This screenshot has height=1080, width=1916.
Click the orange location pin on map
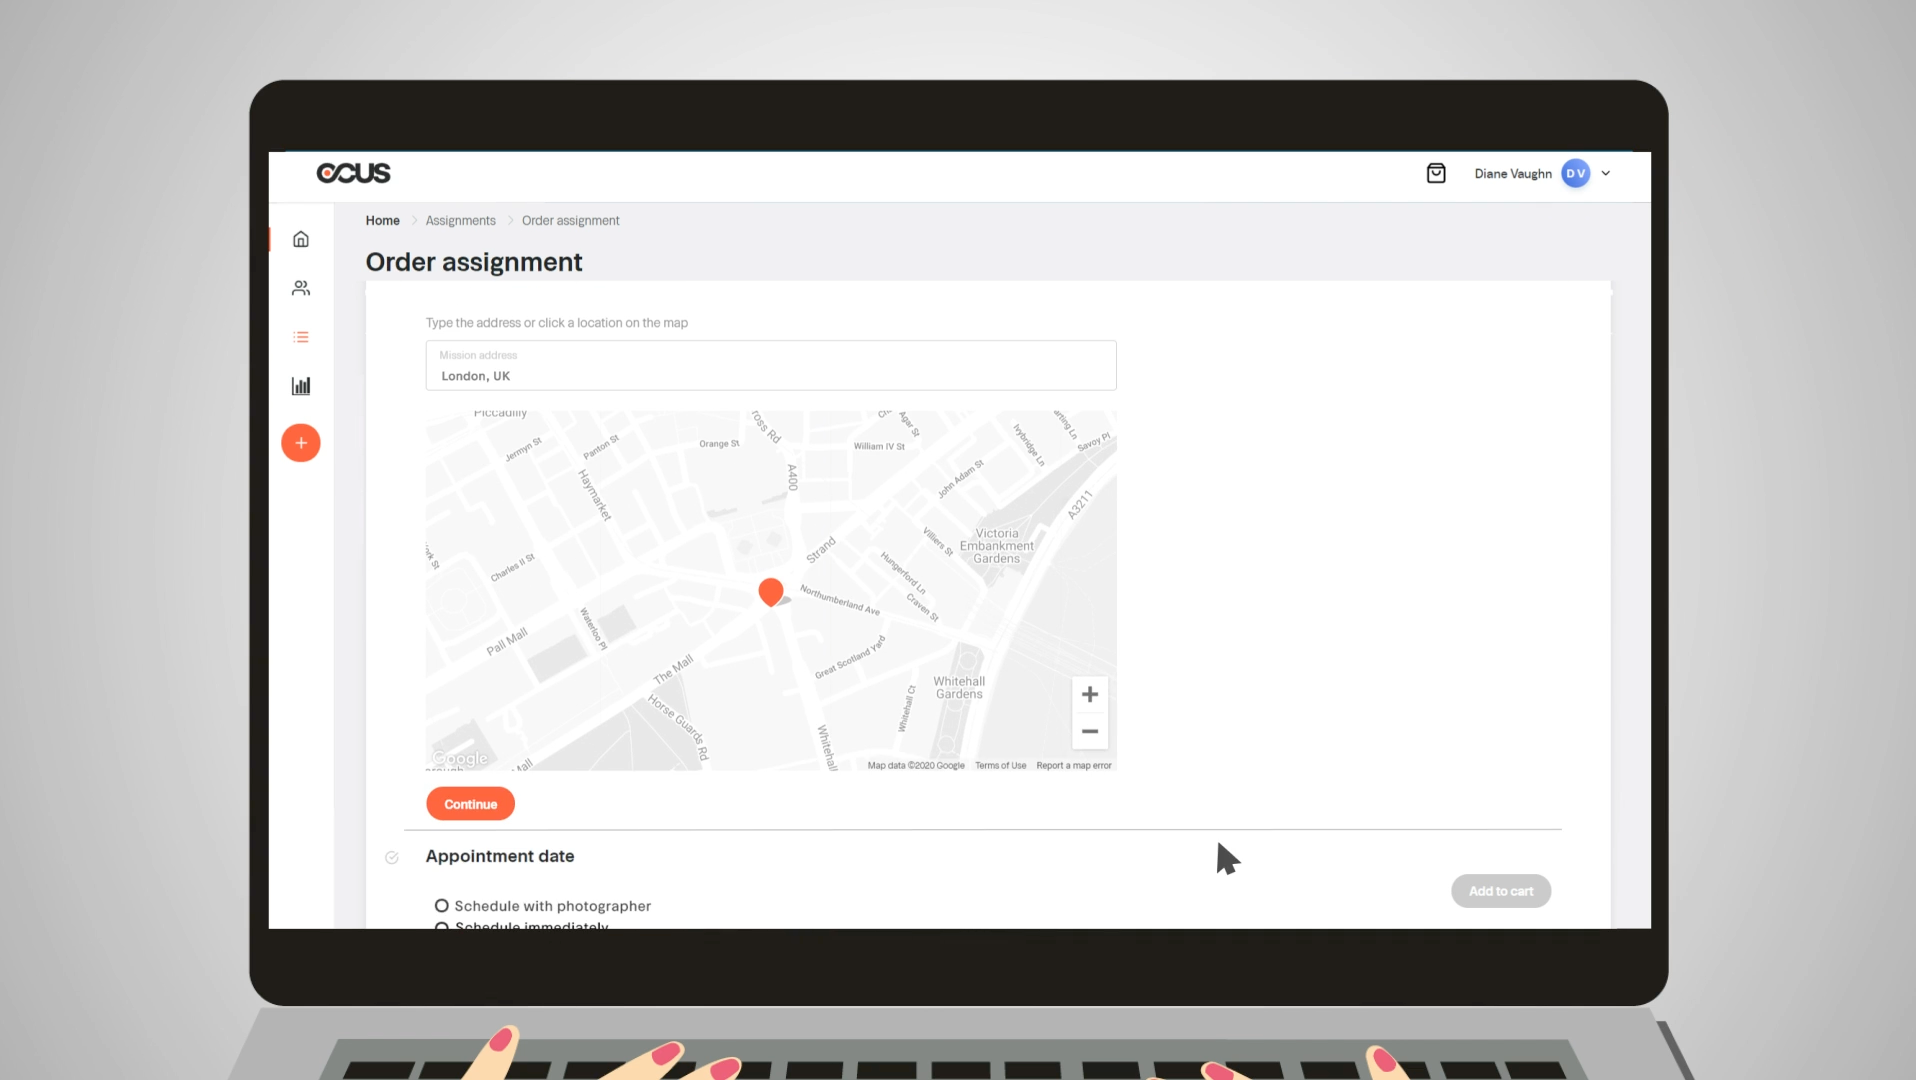pos(770,590)
